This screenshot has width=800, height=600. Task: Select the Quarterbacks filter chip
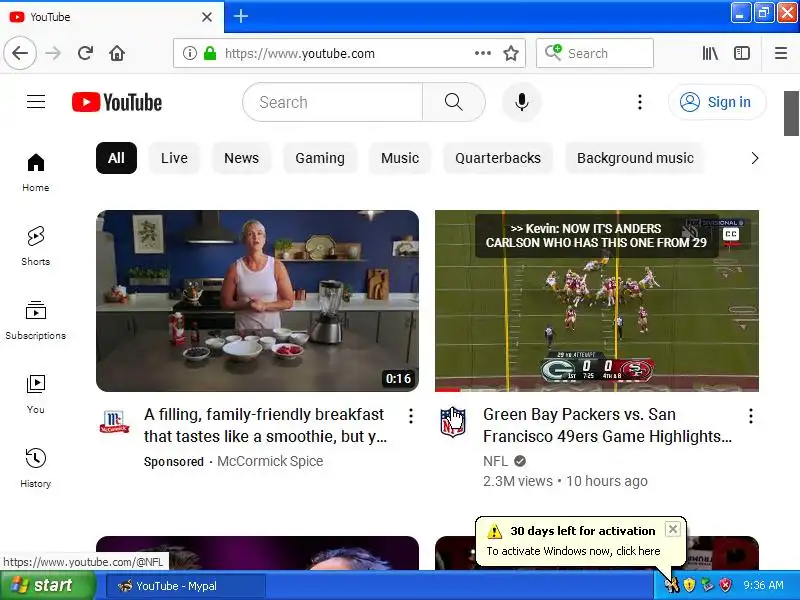[498, 158]
